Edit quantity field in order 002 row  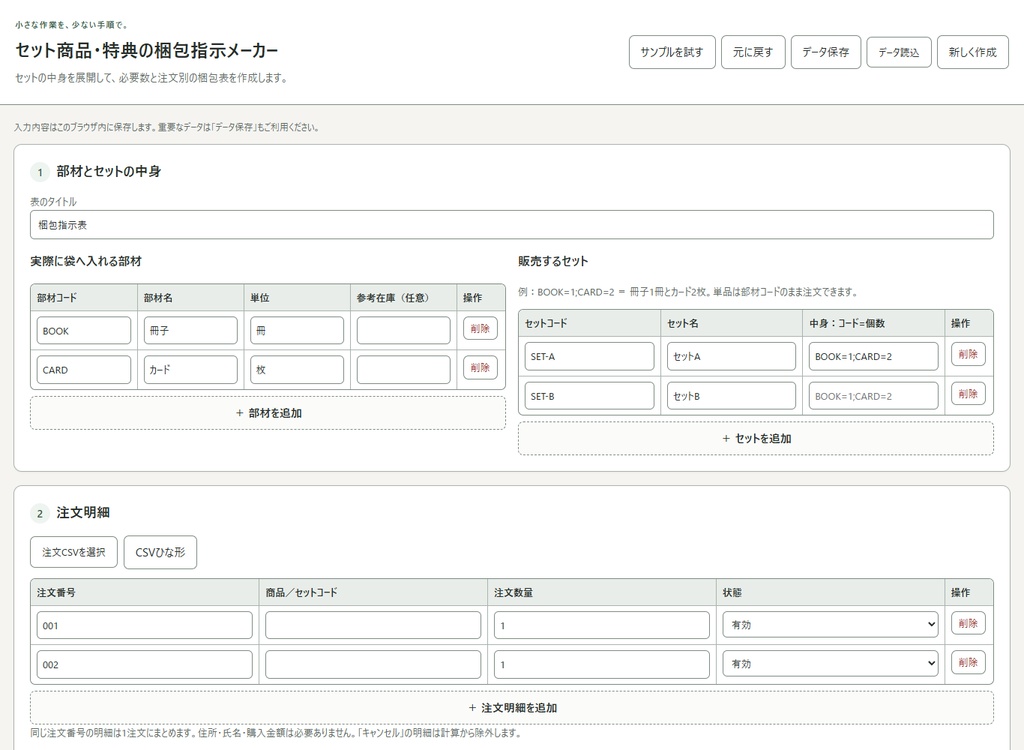pyautogui.click(x=601, y=664)
